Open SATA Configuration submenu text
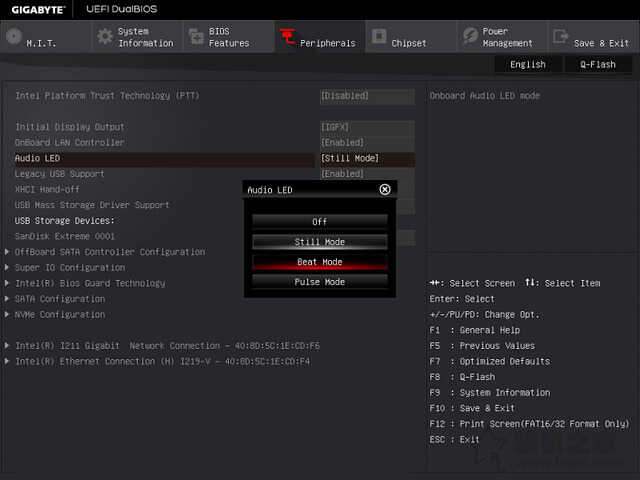 (x=60, y=299)
